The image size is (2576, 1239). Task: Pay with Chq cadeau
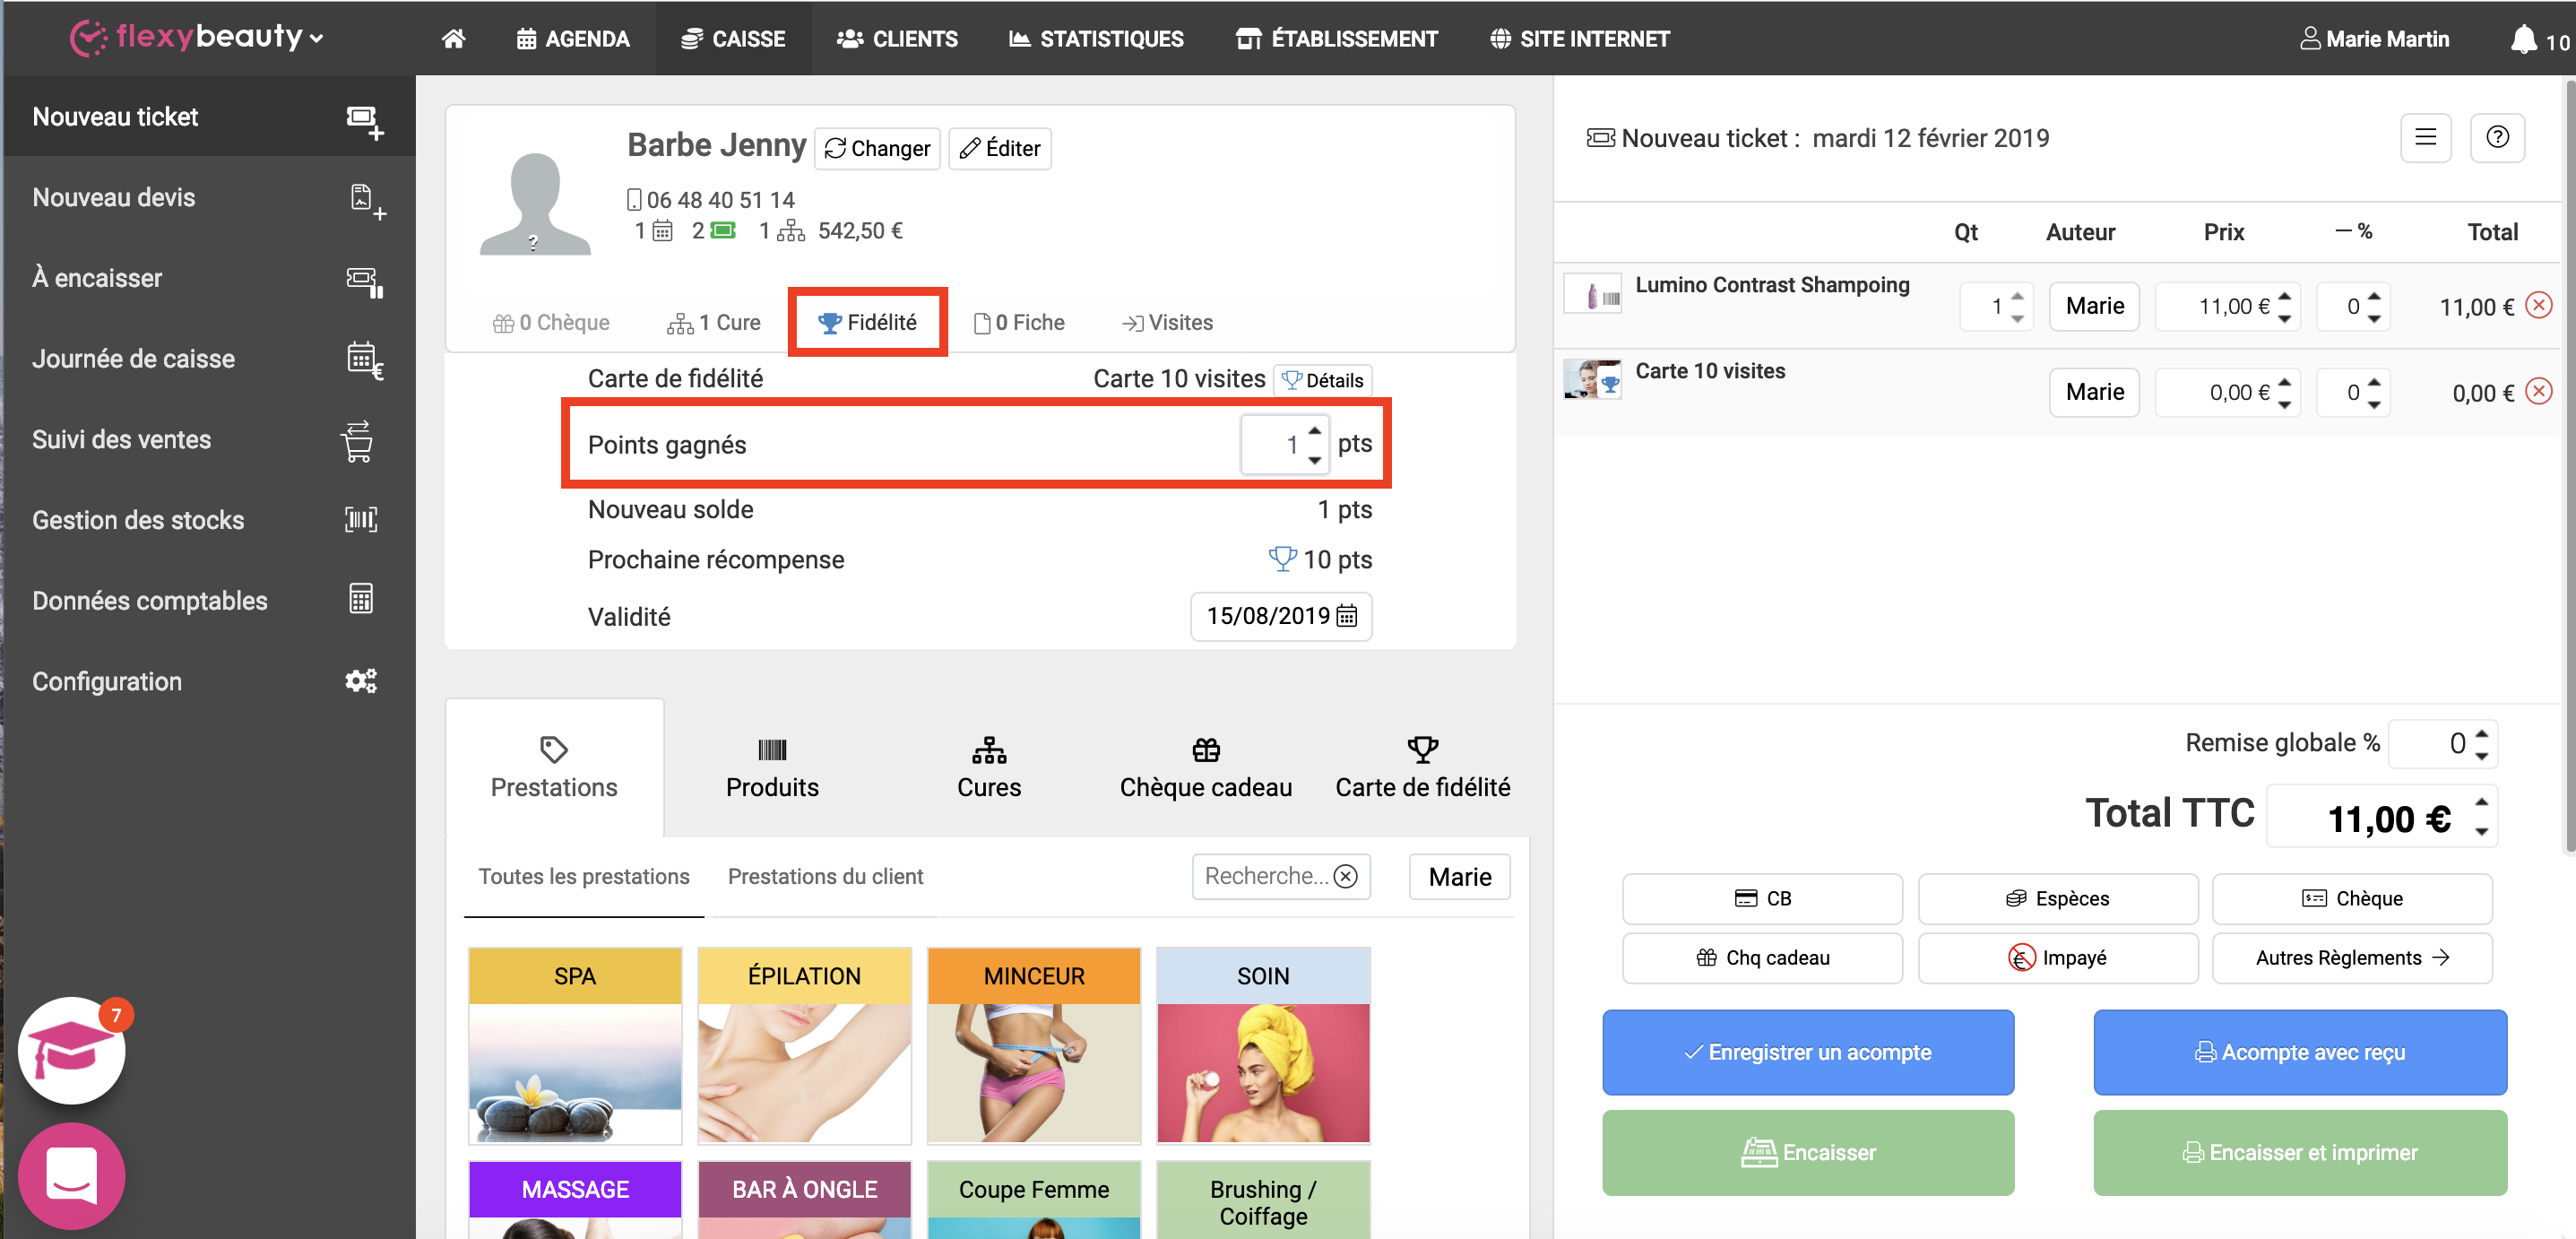[x=1762, y=957]
